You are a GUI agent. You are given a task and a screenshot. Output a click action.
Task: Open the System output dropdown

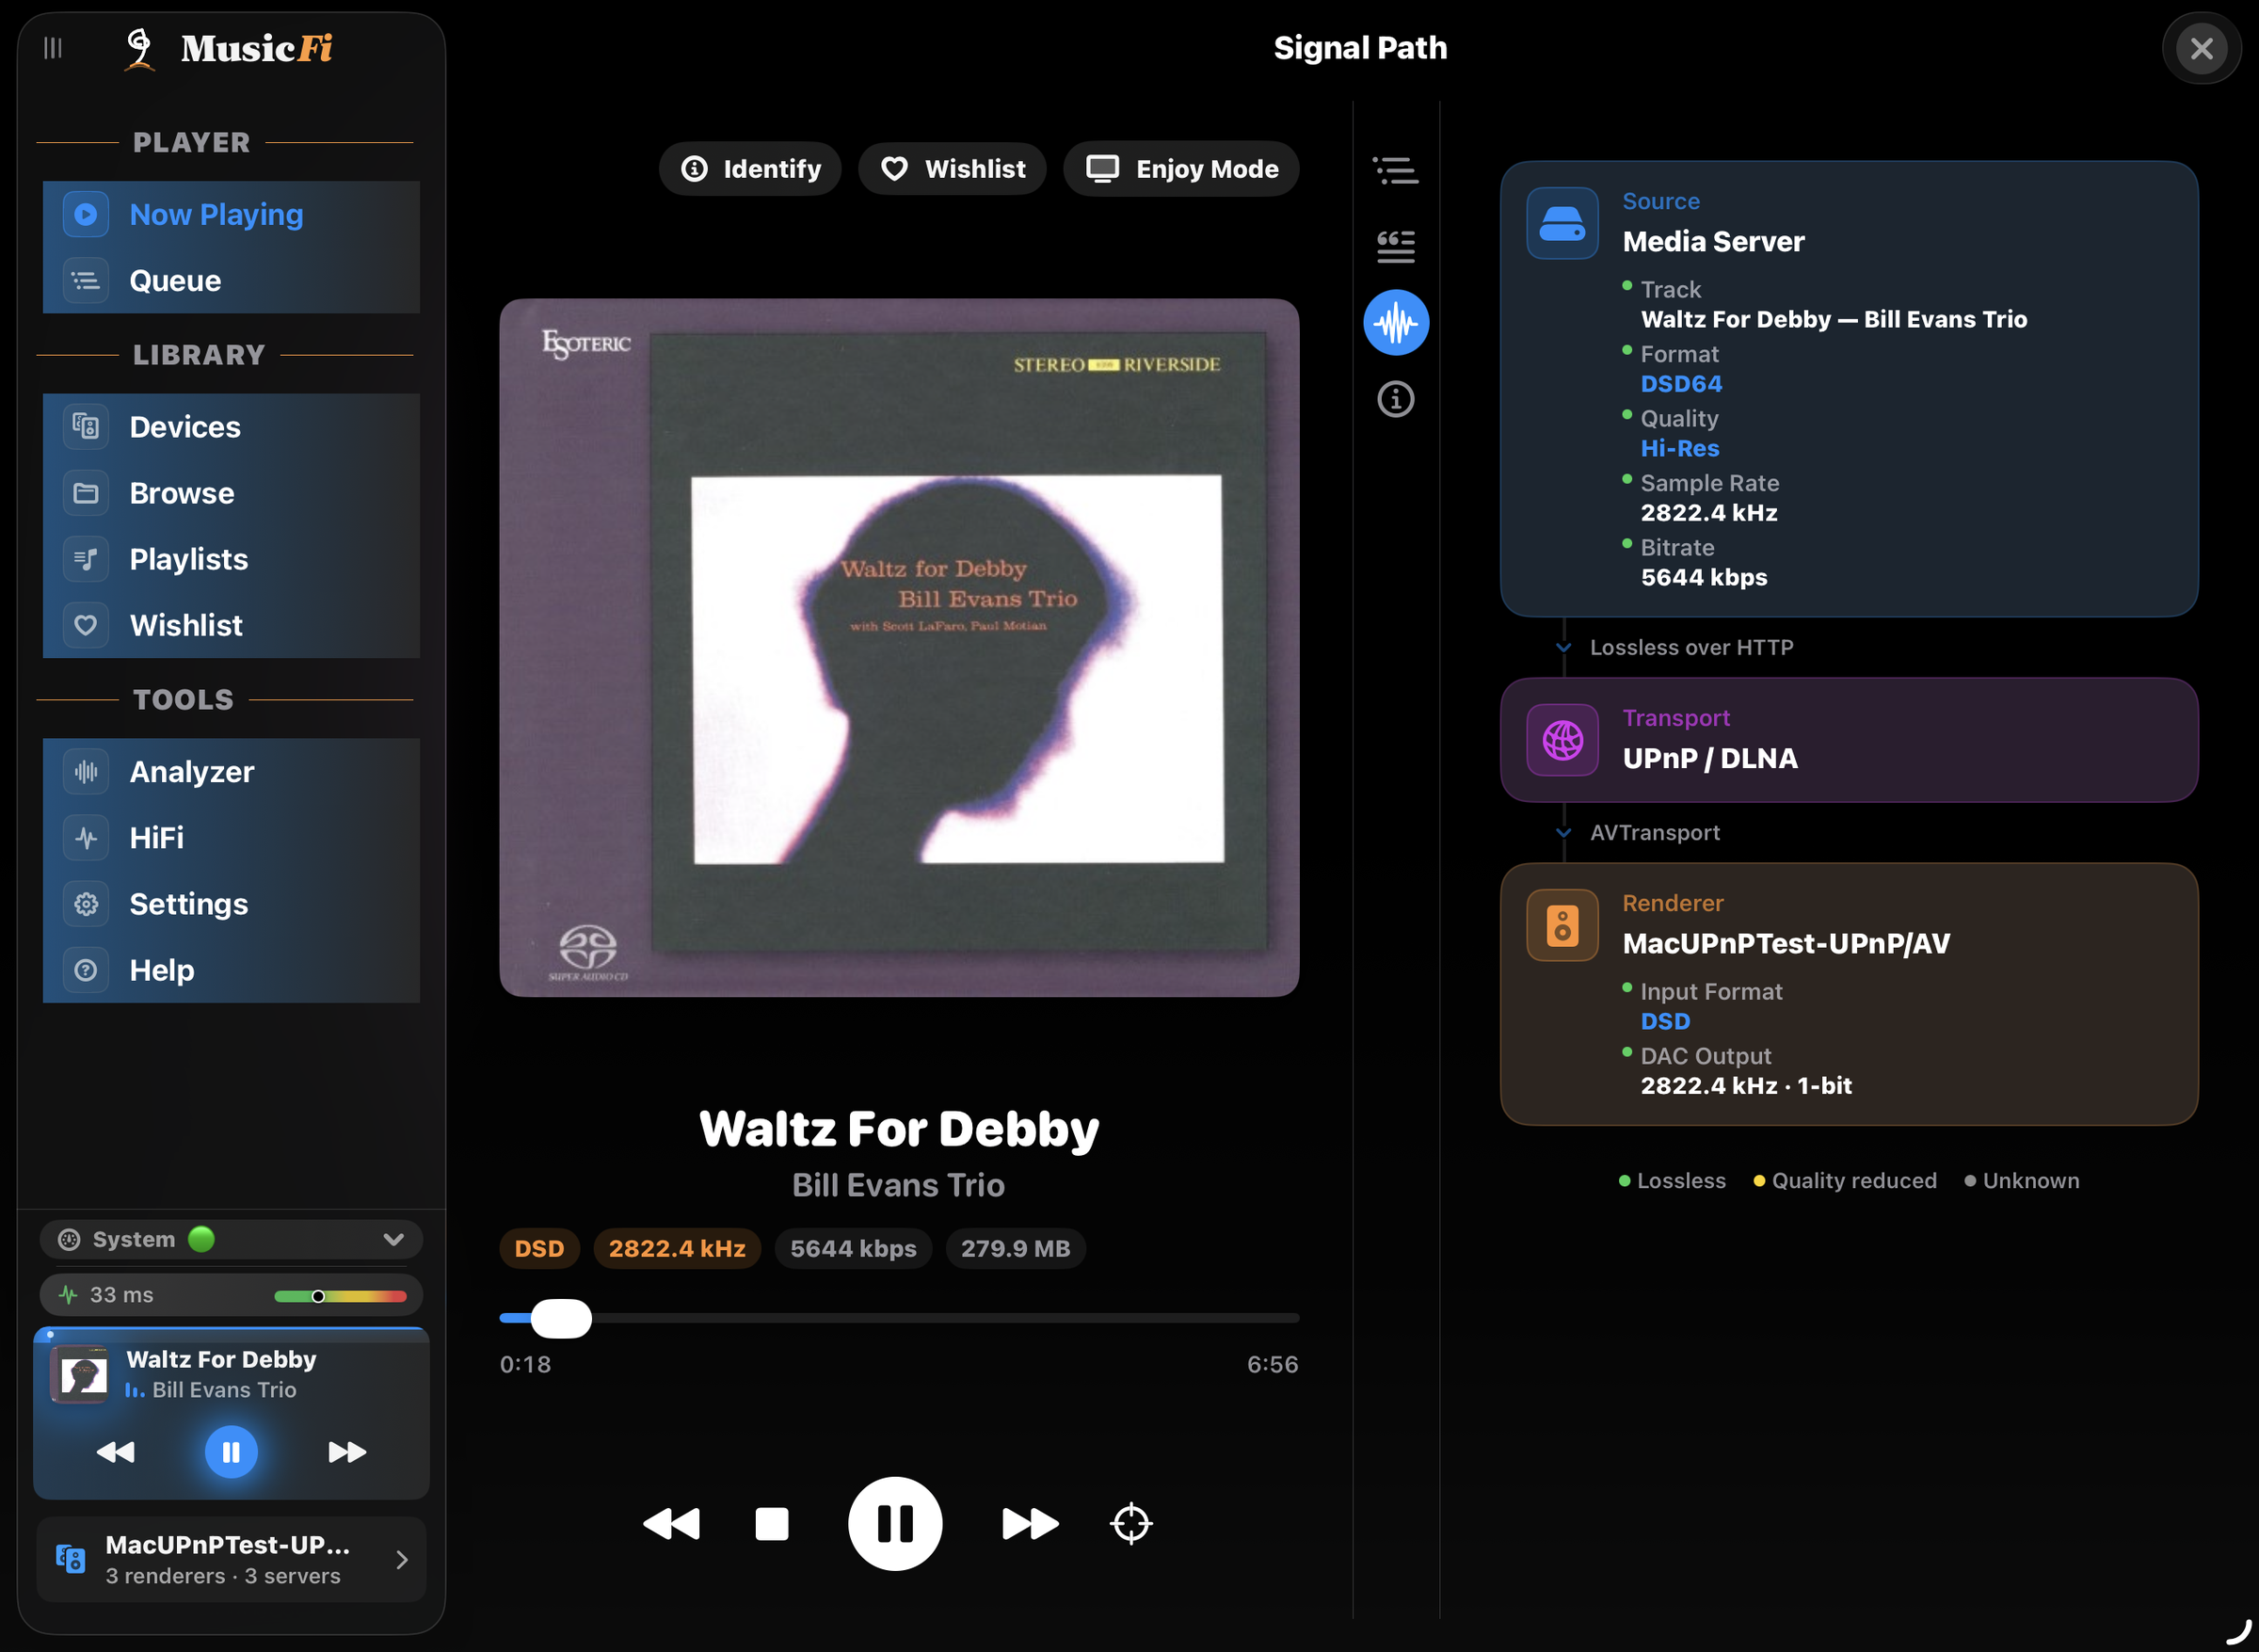tap(231, 1239)
